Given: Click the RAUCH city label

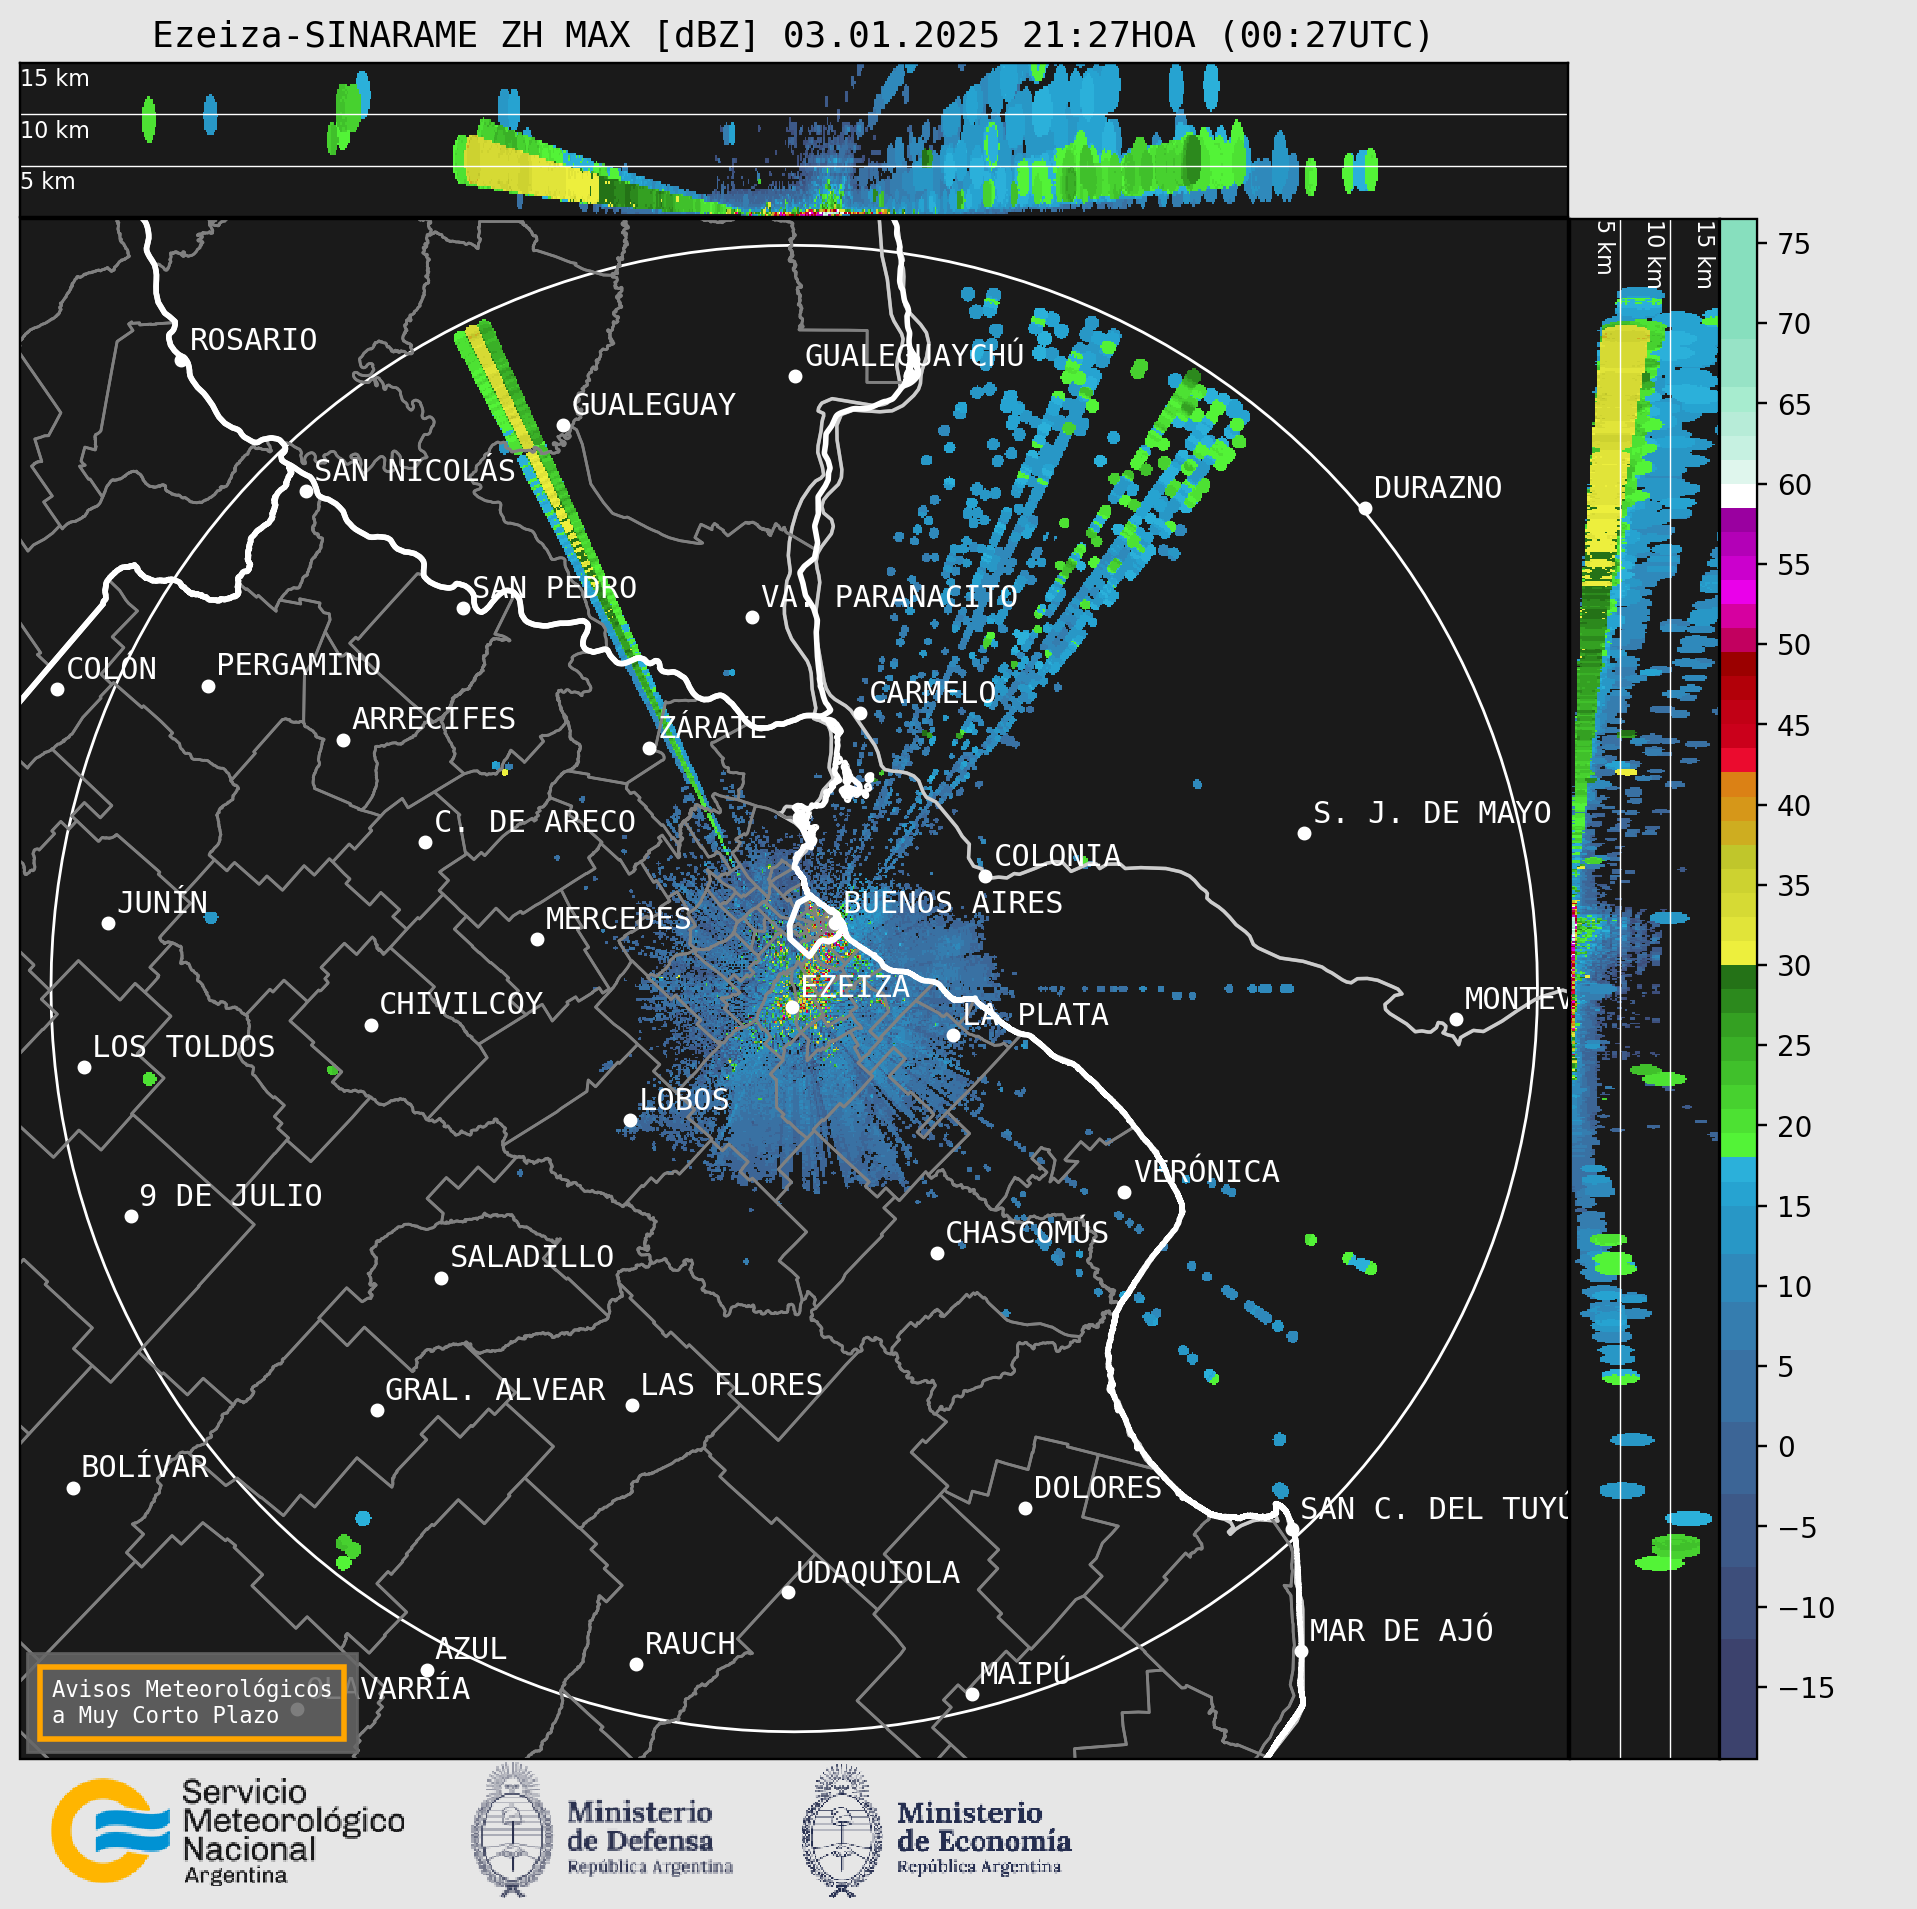Looking at the screenshot, I should (x=689, y=1644).
